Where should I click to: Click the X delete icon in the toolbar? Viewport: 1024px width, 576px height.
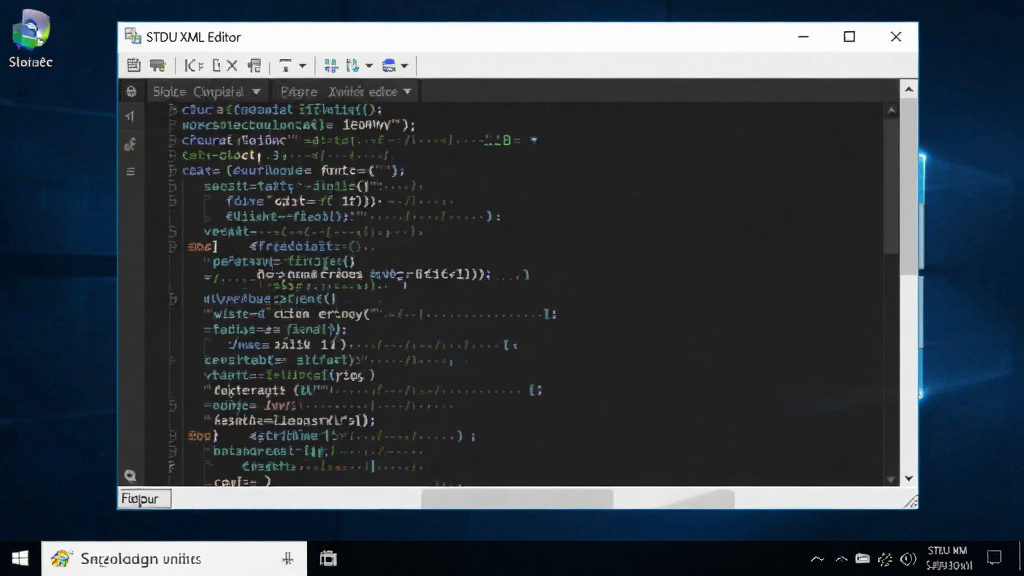point(232,65)
